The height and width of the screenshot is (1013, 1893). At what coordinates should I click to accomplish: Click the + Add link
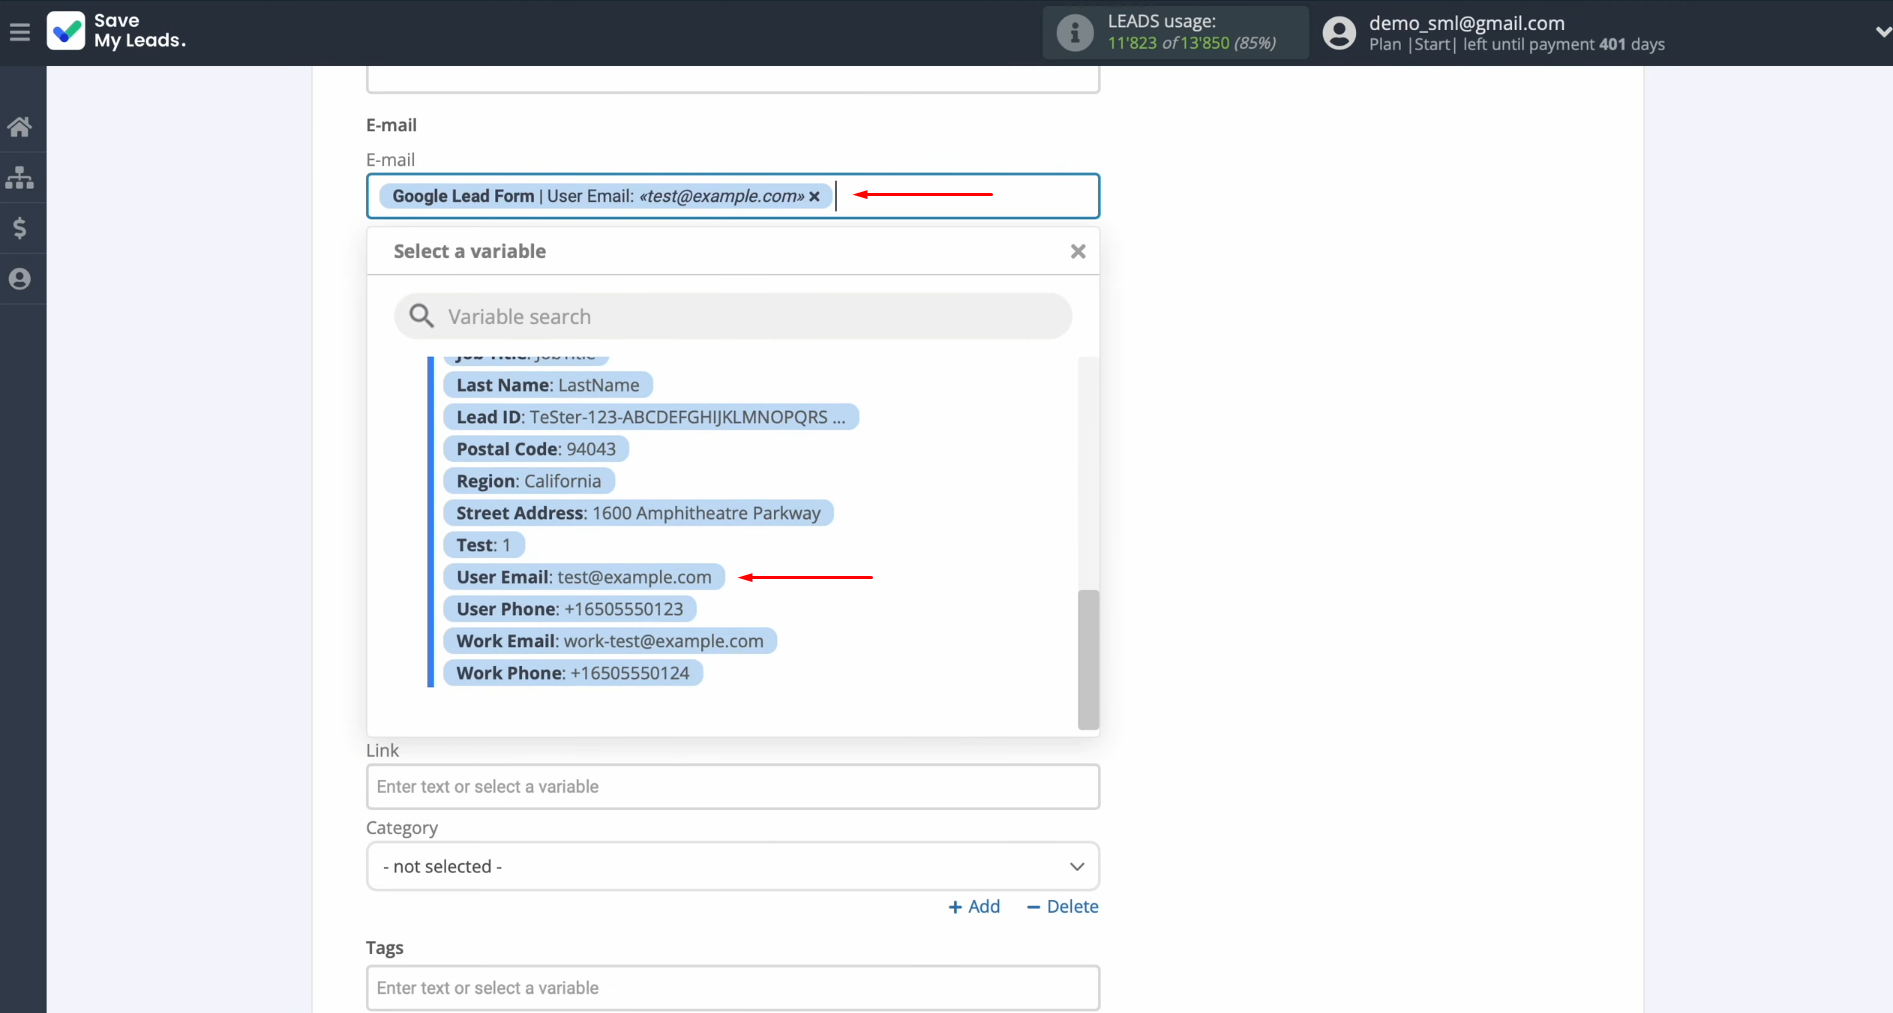(974, 906)
